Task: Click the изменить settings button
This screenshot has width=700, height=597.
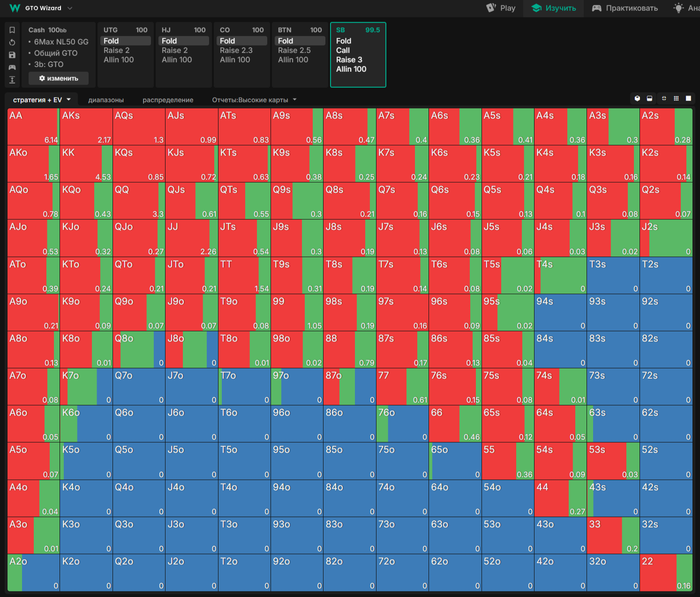Action: 58,78
